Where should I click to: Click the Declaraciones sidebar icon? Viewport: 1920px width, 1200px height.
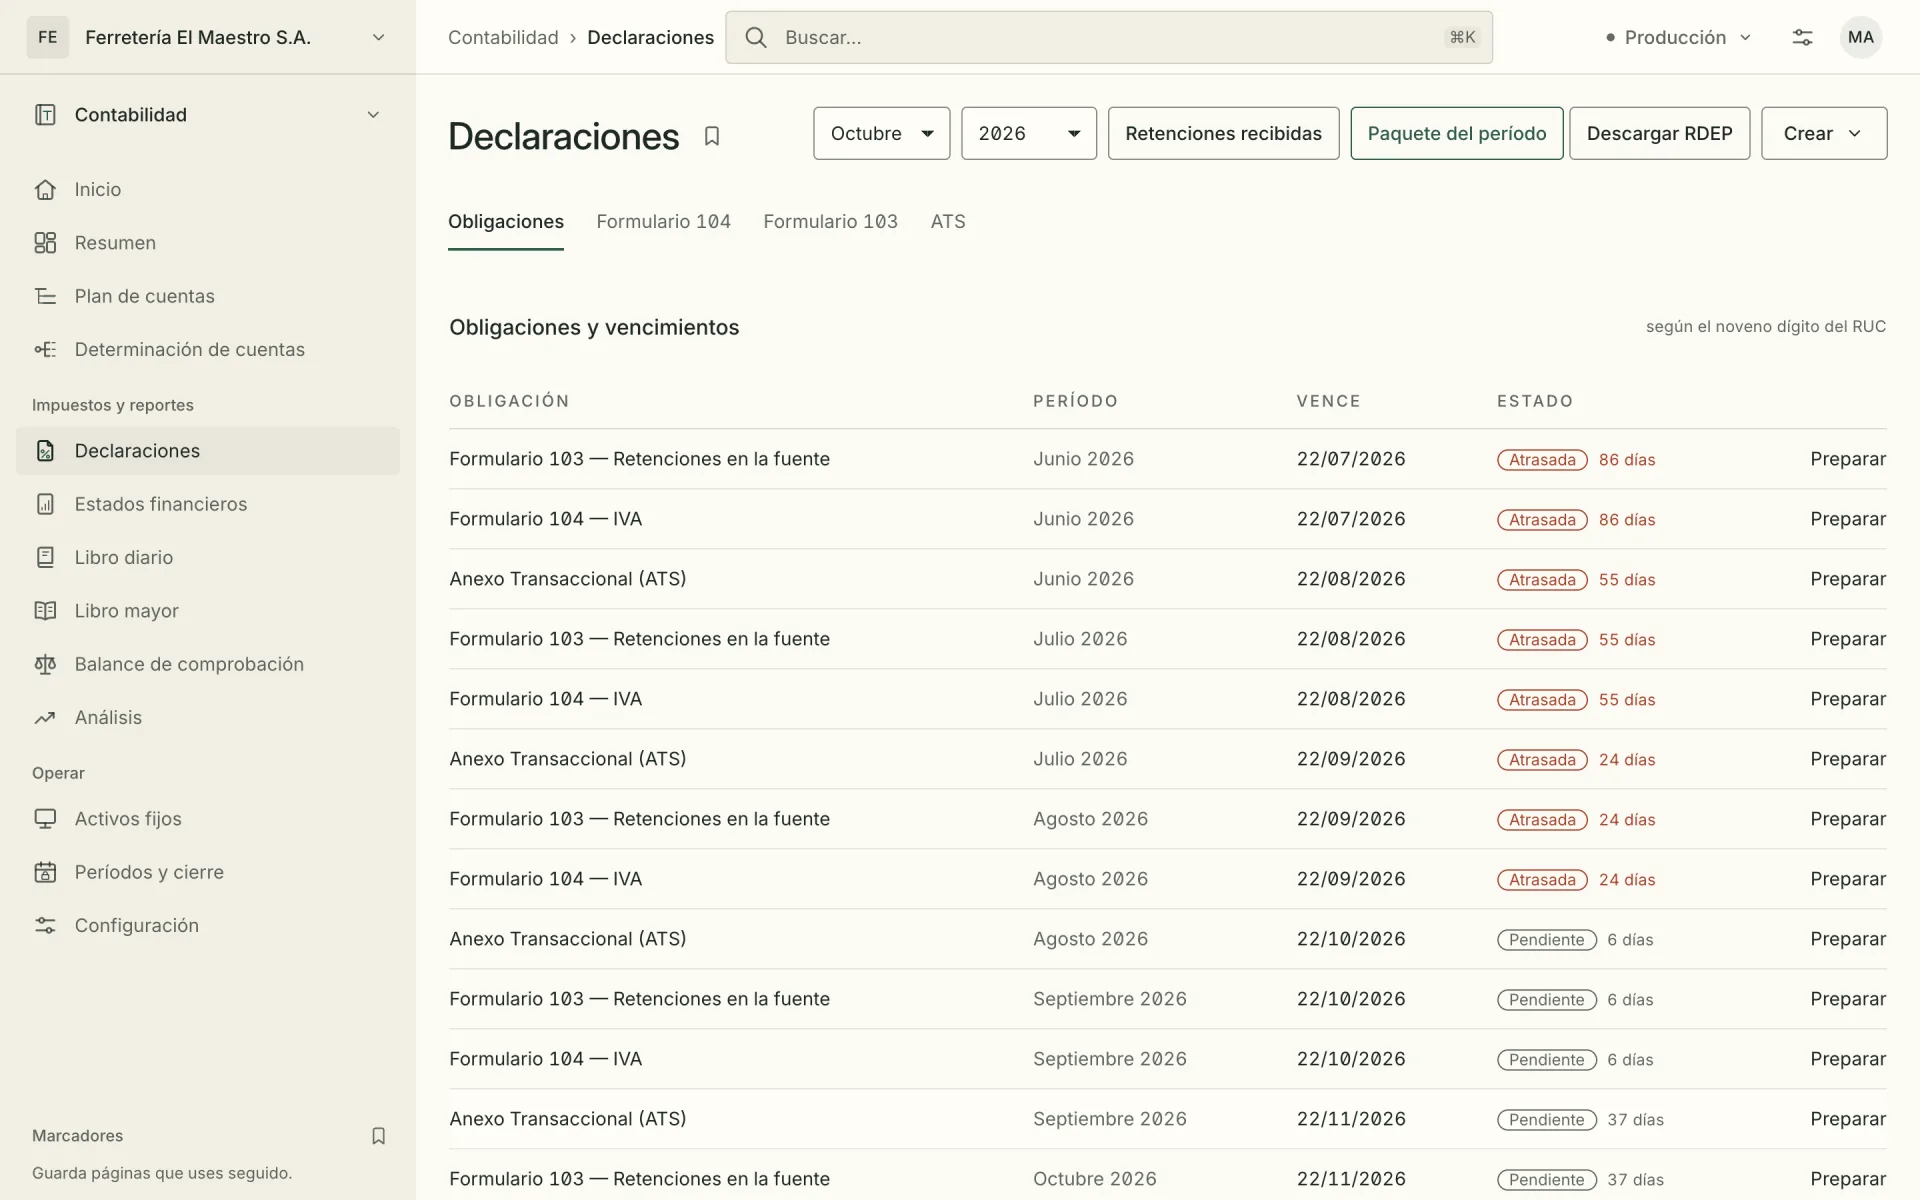coord(45,451)
